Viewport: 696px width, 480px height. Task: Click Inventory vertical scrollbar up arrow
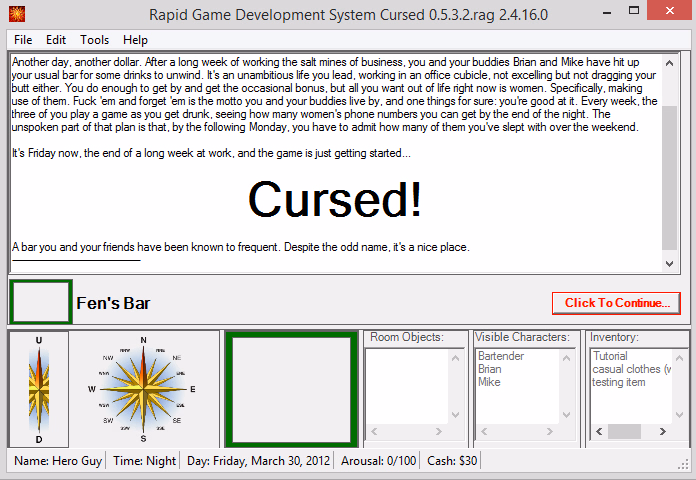[x=679, y=358]
